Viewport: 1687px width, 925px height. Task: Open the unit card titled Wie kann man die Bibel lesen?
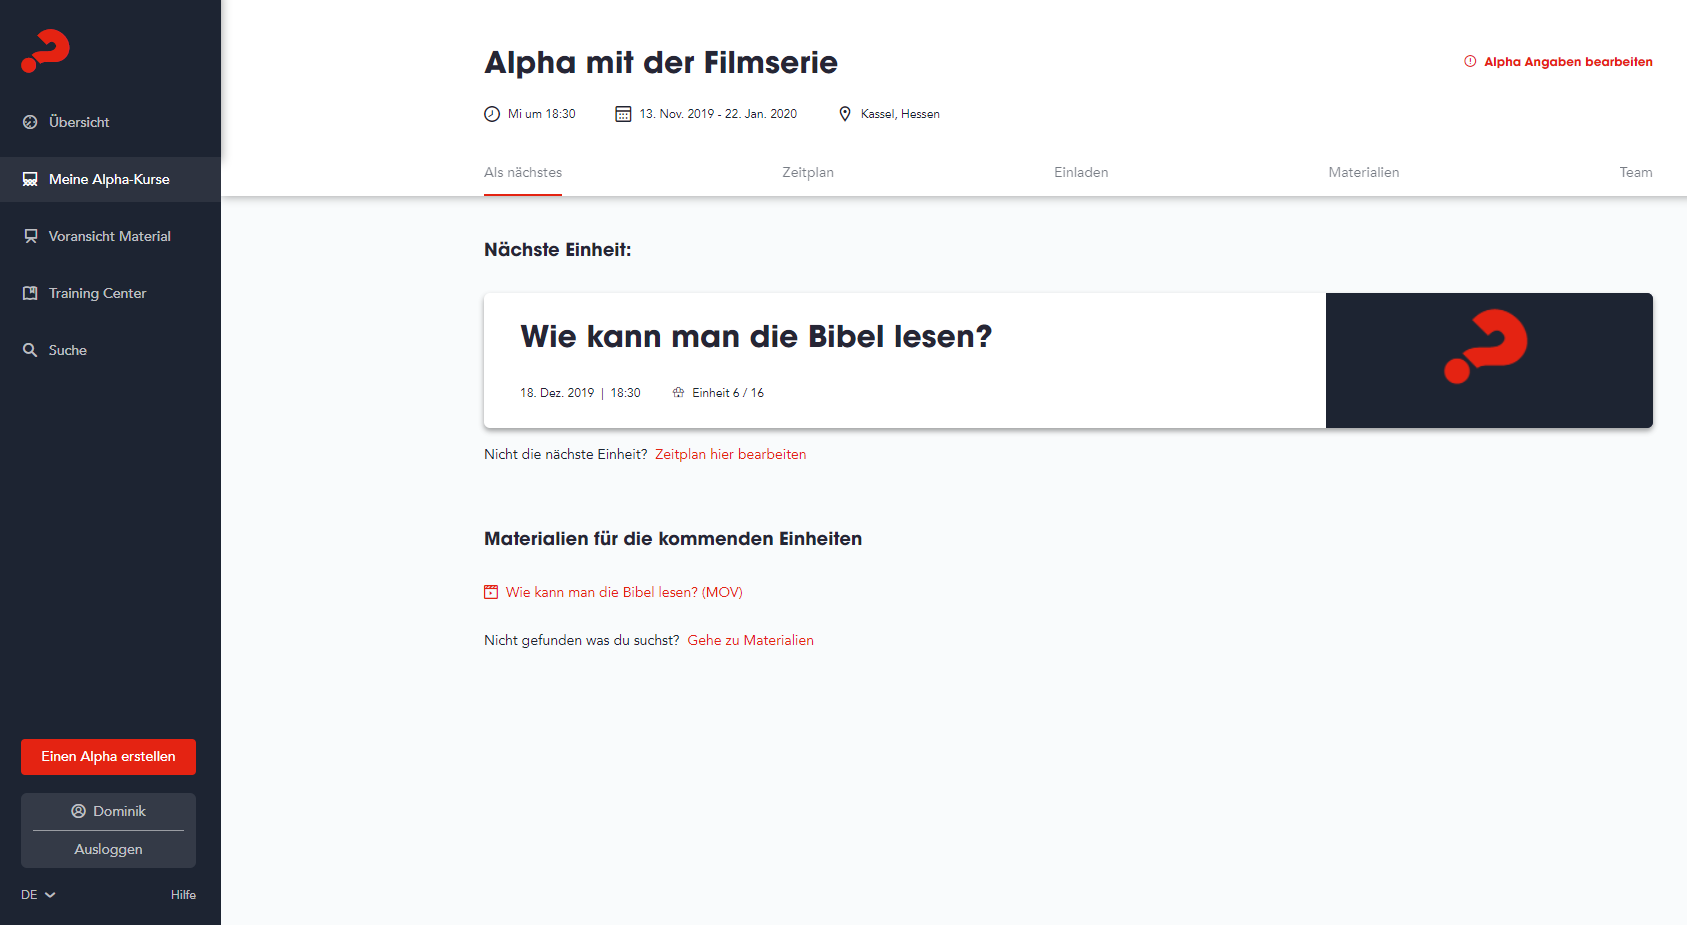[1068, 360]
